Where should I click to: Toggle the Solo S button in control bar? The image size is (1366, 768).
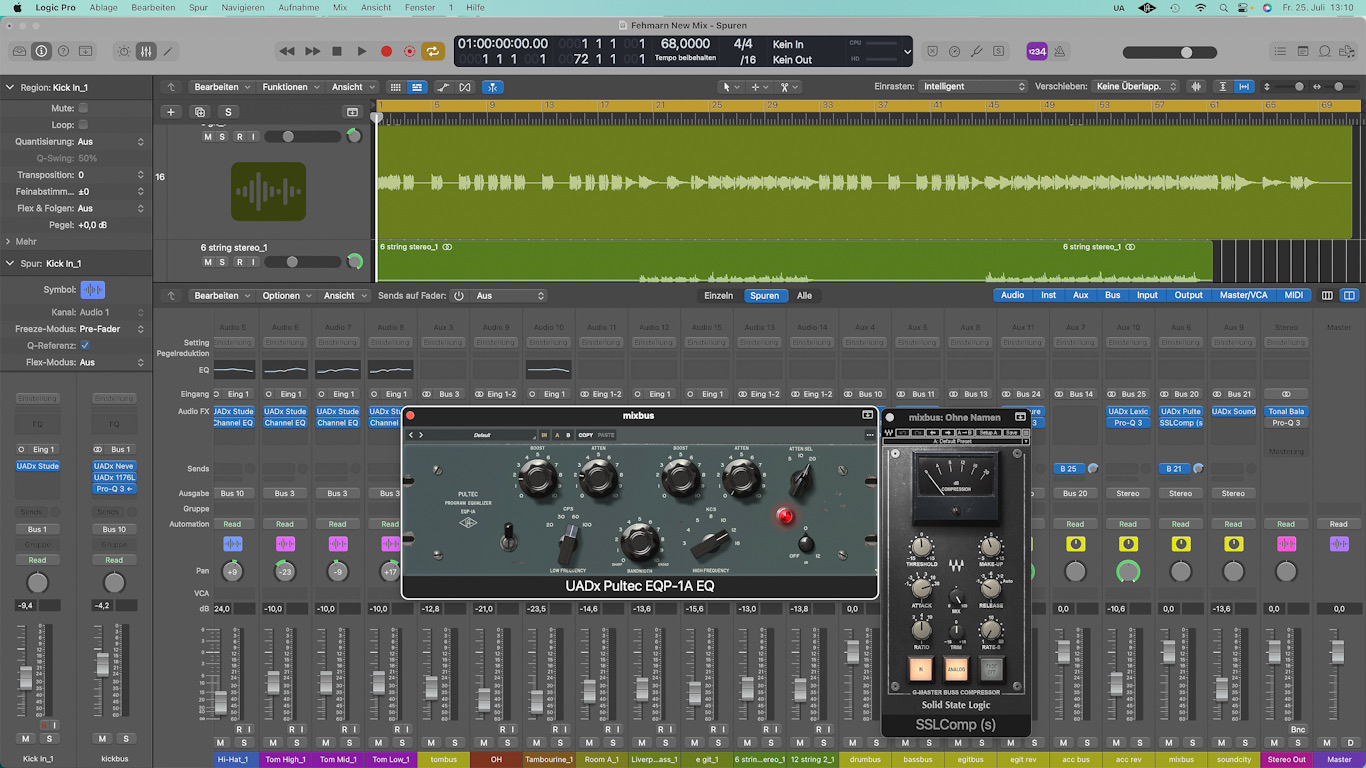(998, 51)
